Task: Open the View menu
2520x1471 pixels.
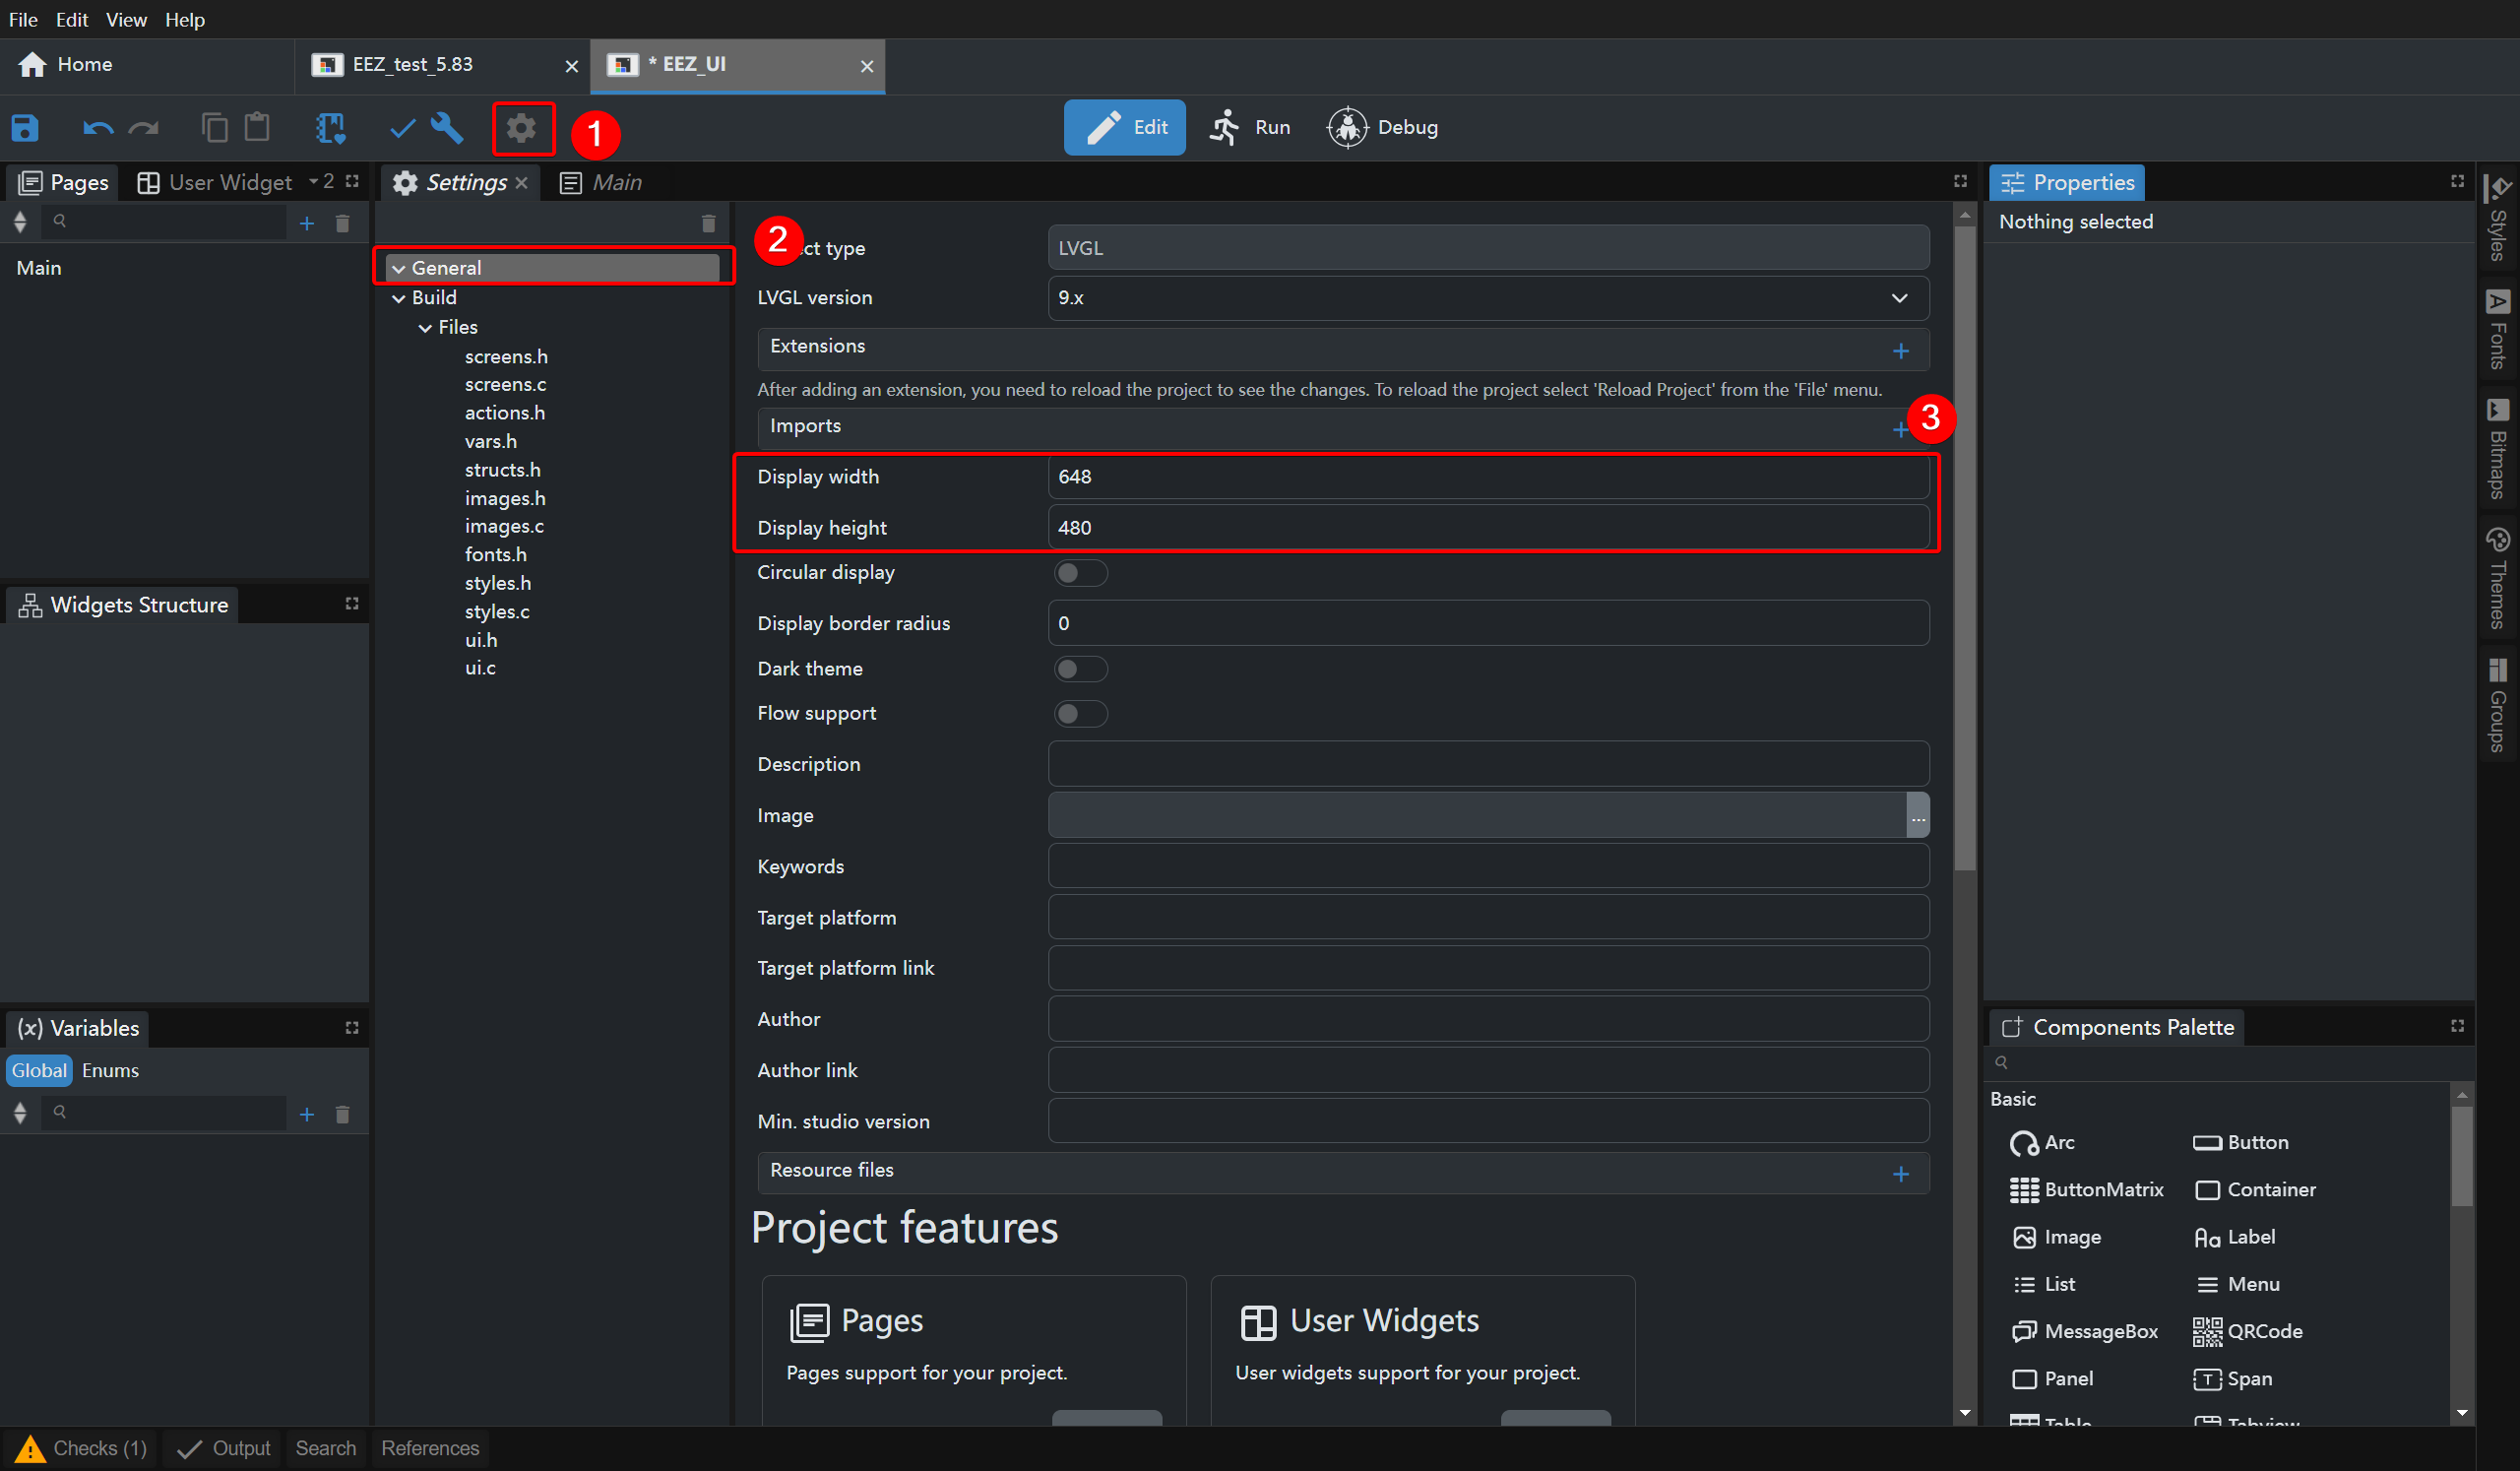Action: click(126, 19)
